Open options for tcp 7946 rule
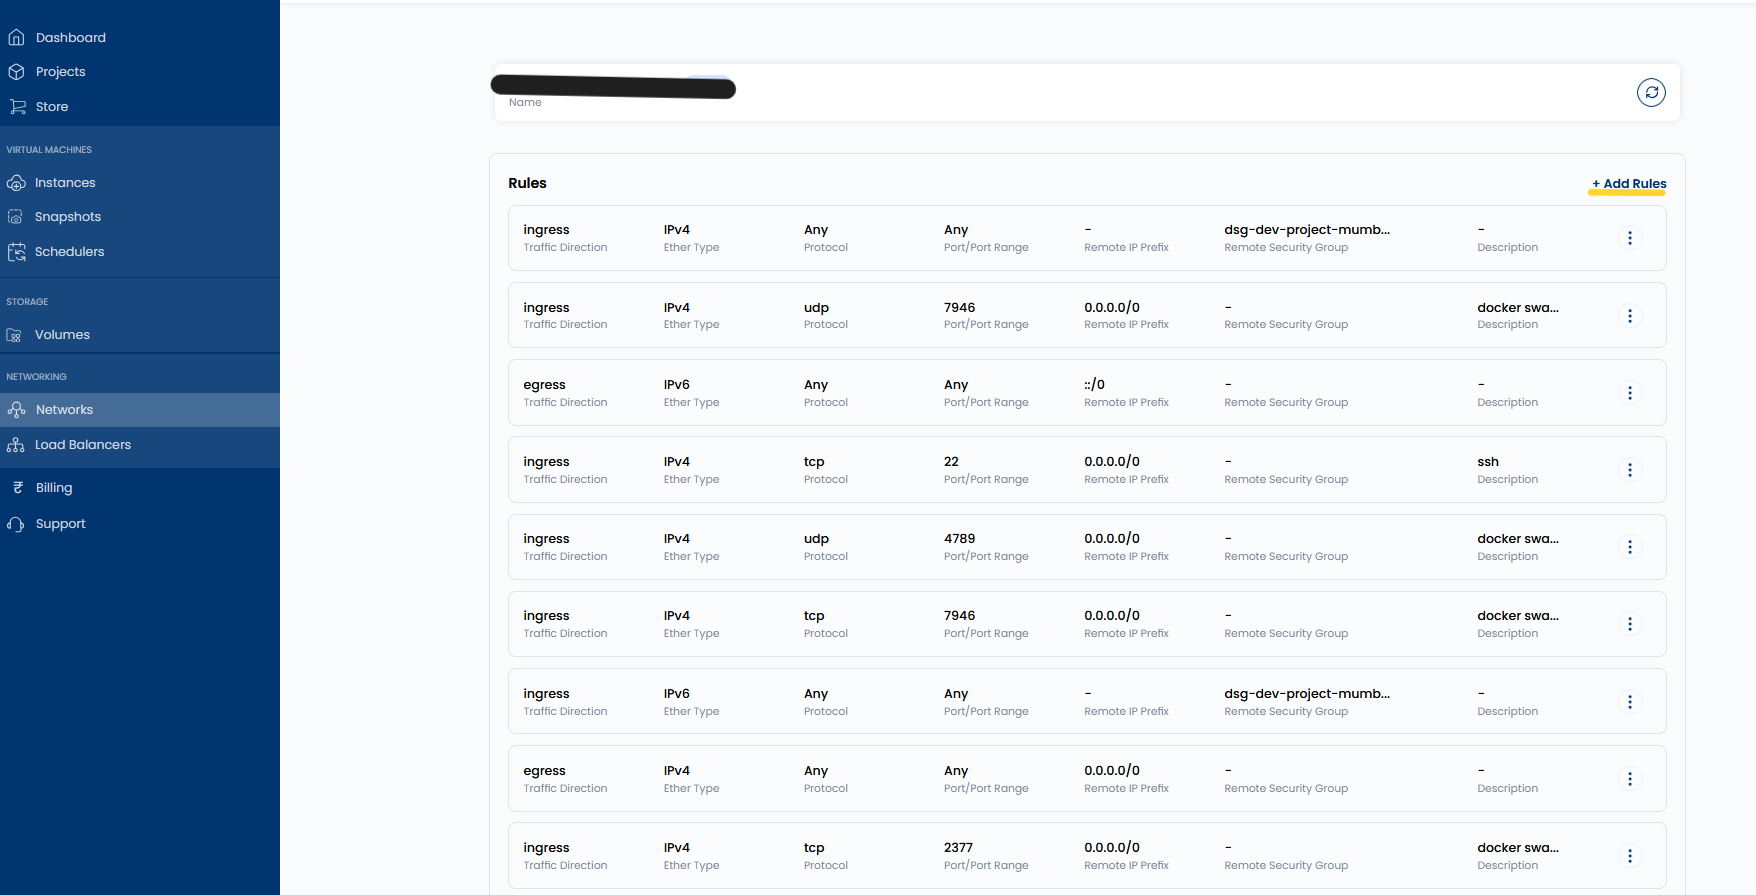The image size is (1756, 895). (1630, 624)
